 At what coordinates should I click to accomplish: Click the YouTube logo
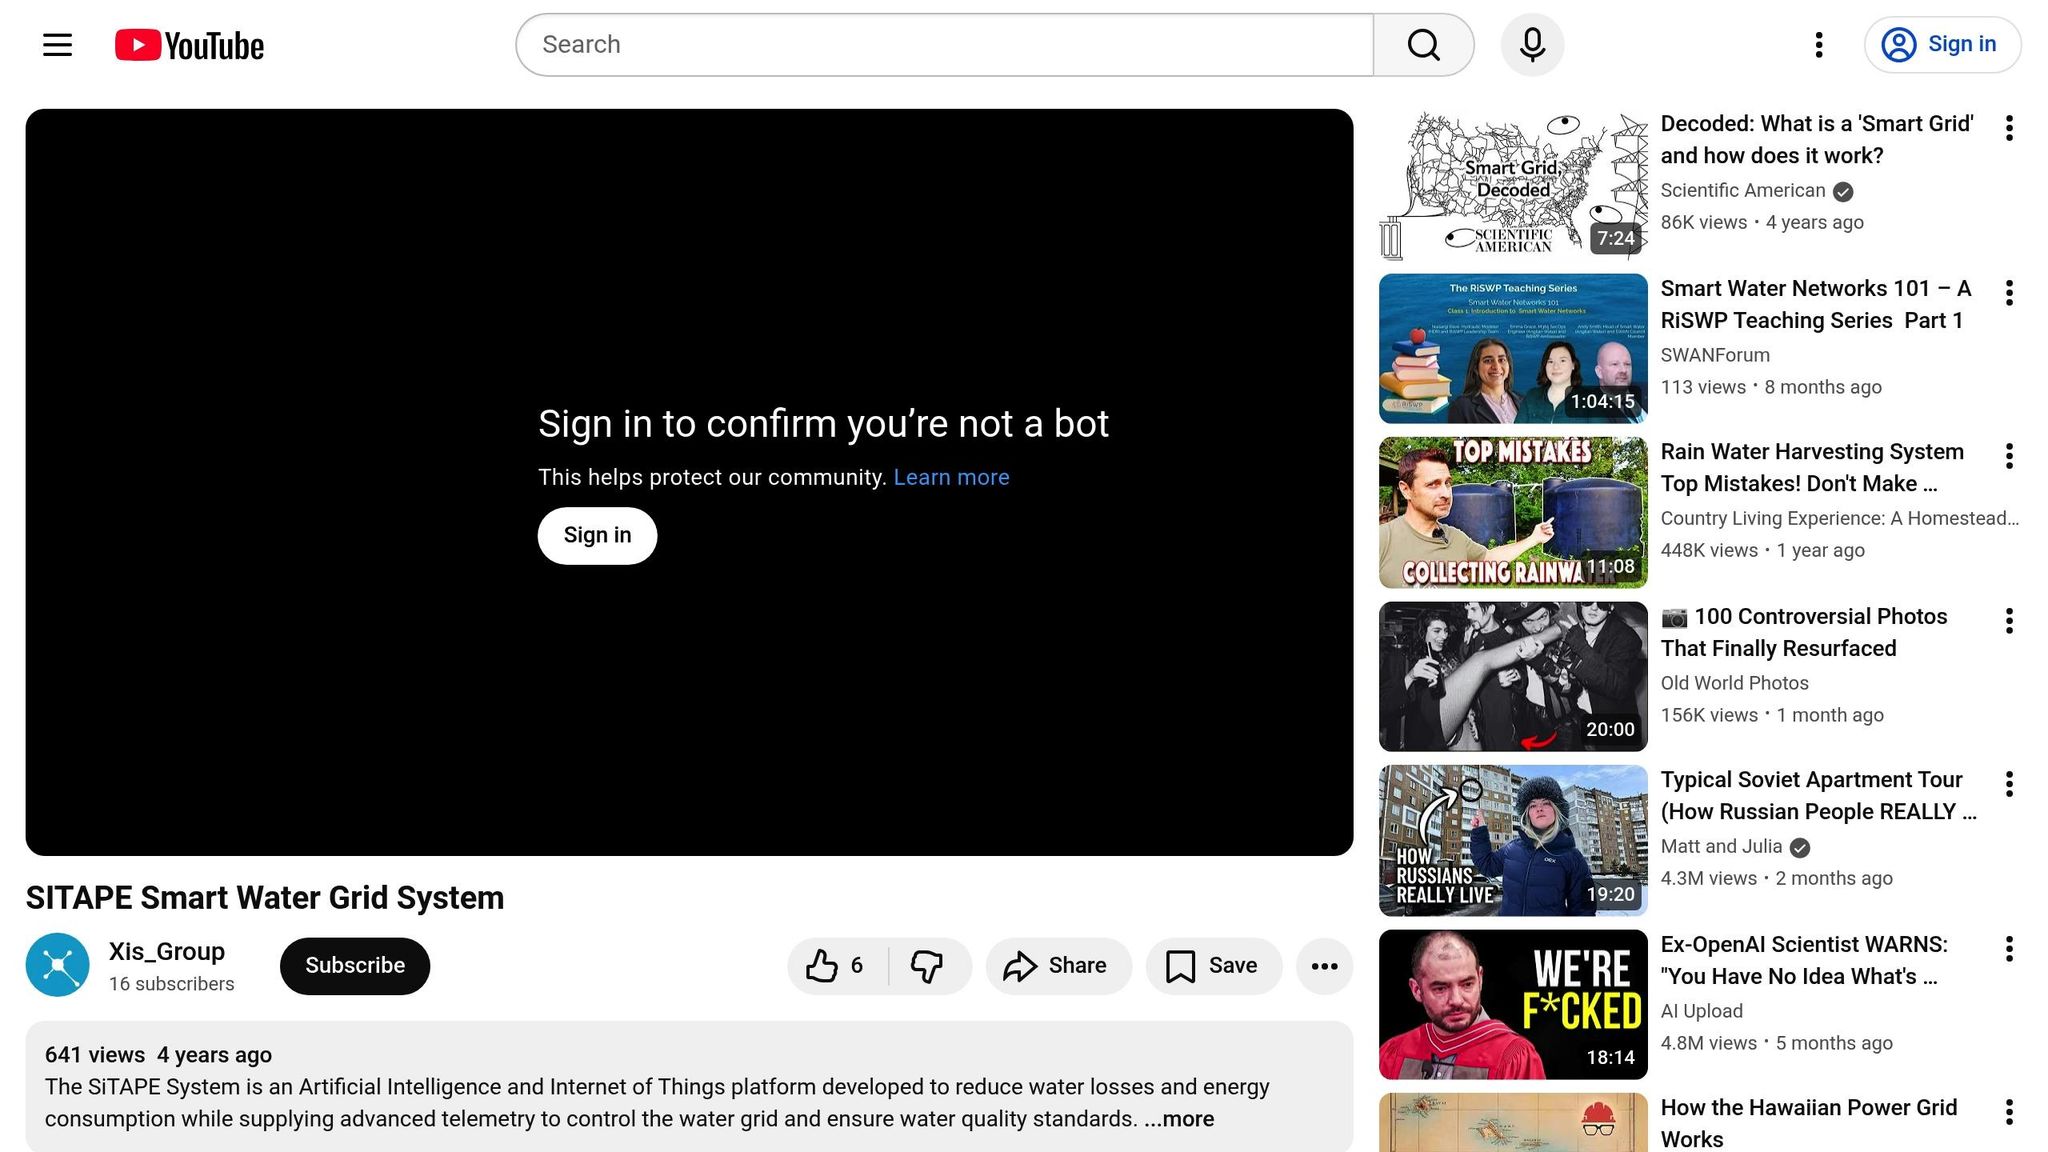(190, 45)
